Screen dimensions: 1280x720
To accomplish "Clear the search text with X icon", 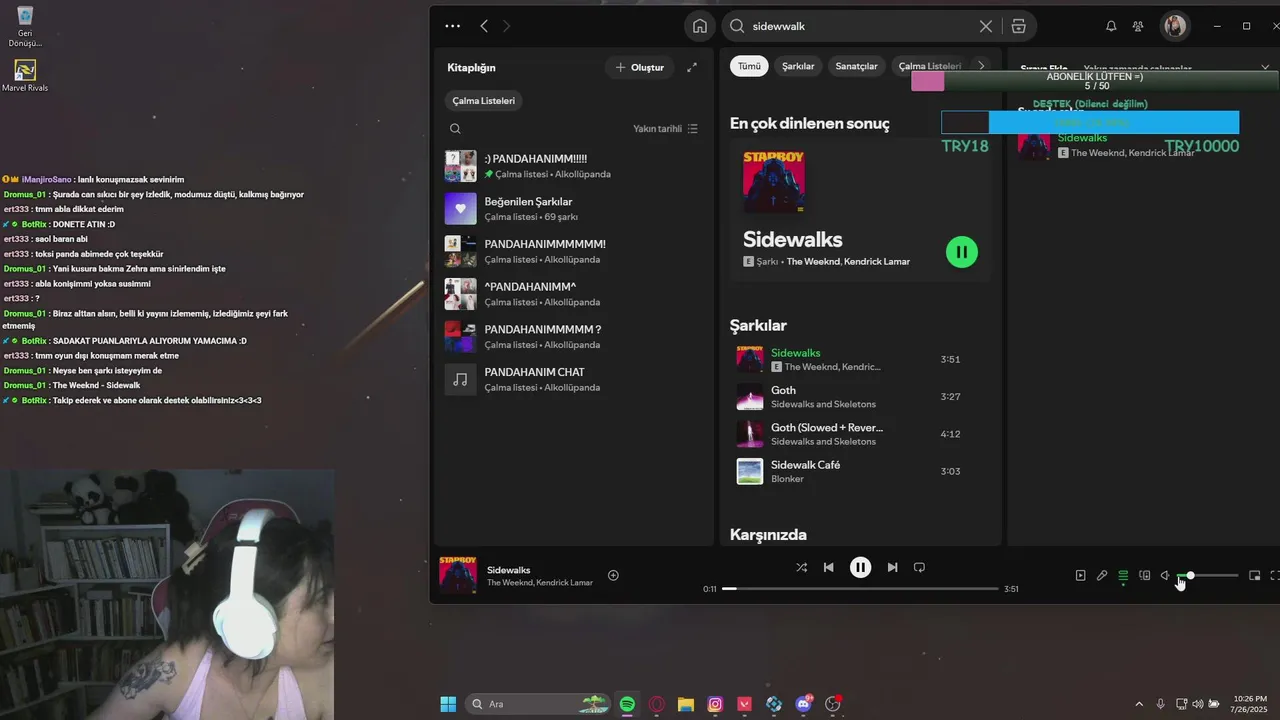I will coord(986,26).
